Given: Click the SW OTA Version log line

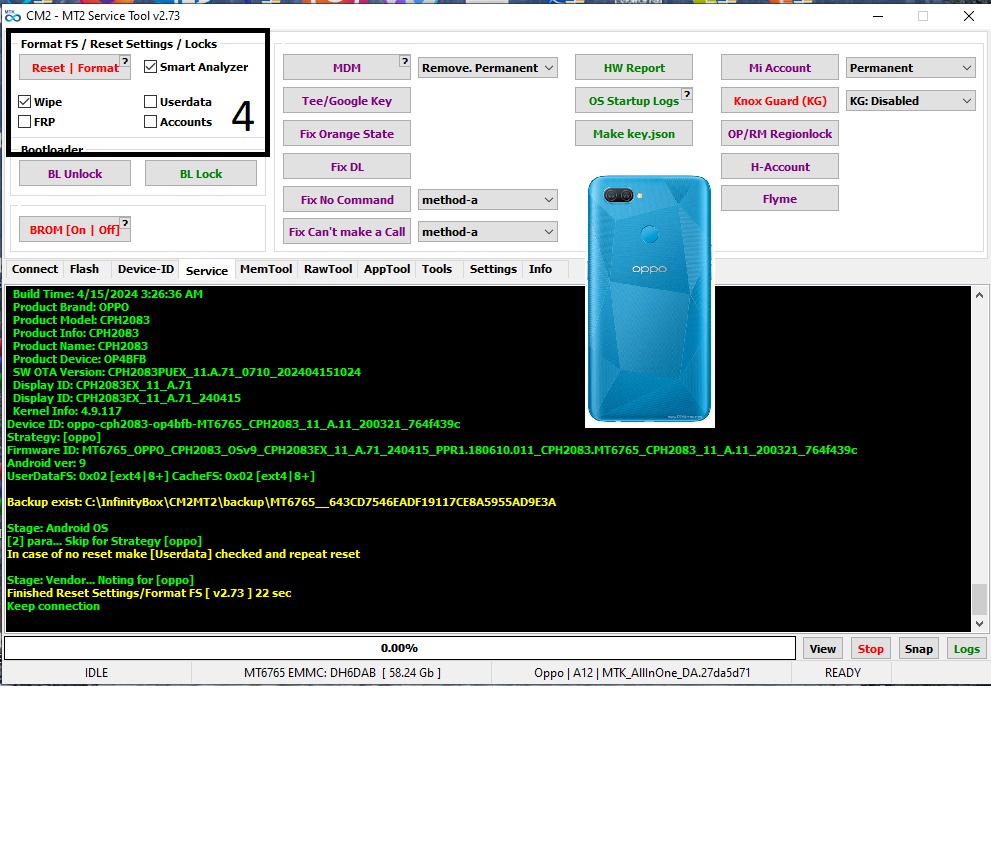Looking at the screenshot, I should (186, 372).
